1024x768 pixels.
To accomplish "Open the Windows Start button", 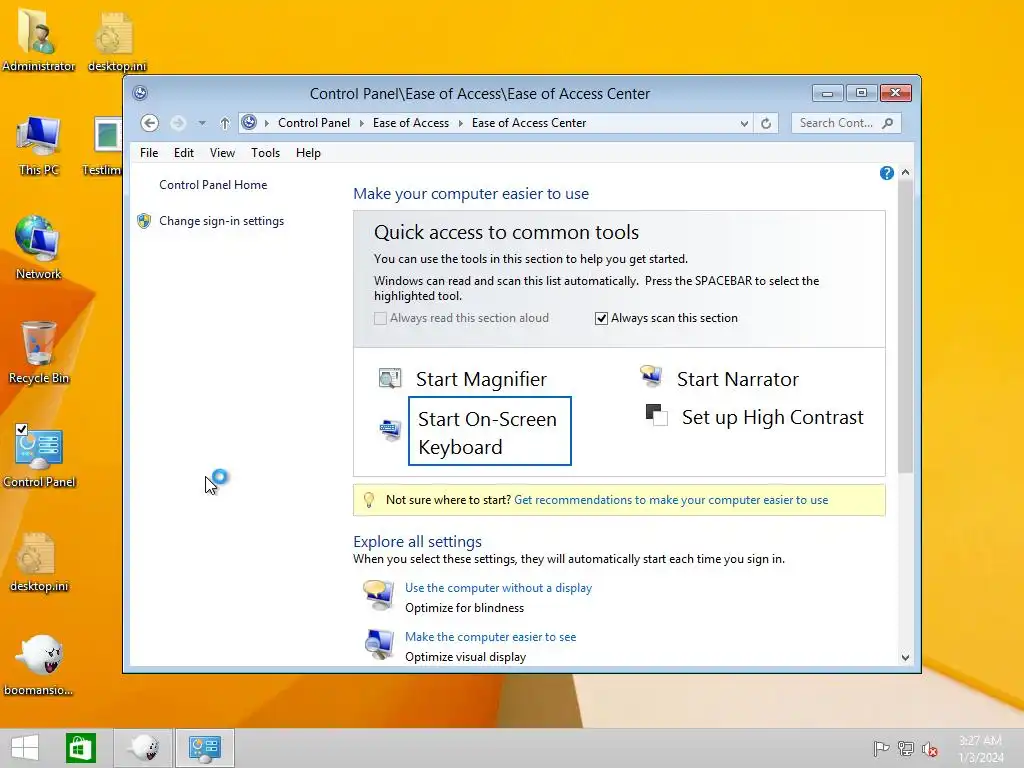I will click(x=25, y=748).
